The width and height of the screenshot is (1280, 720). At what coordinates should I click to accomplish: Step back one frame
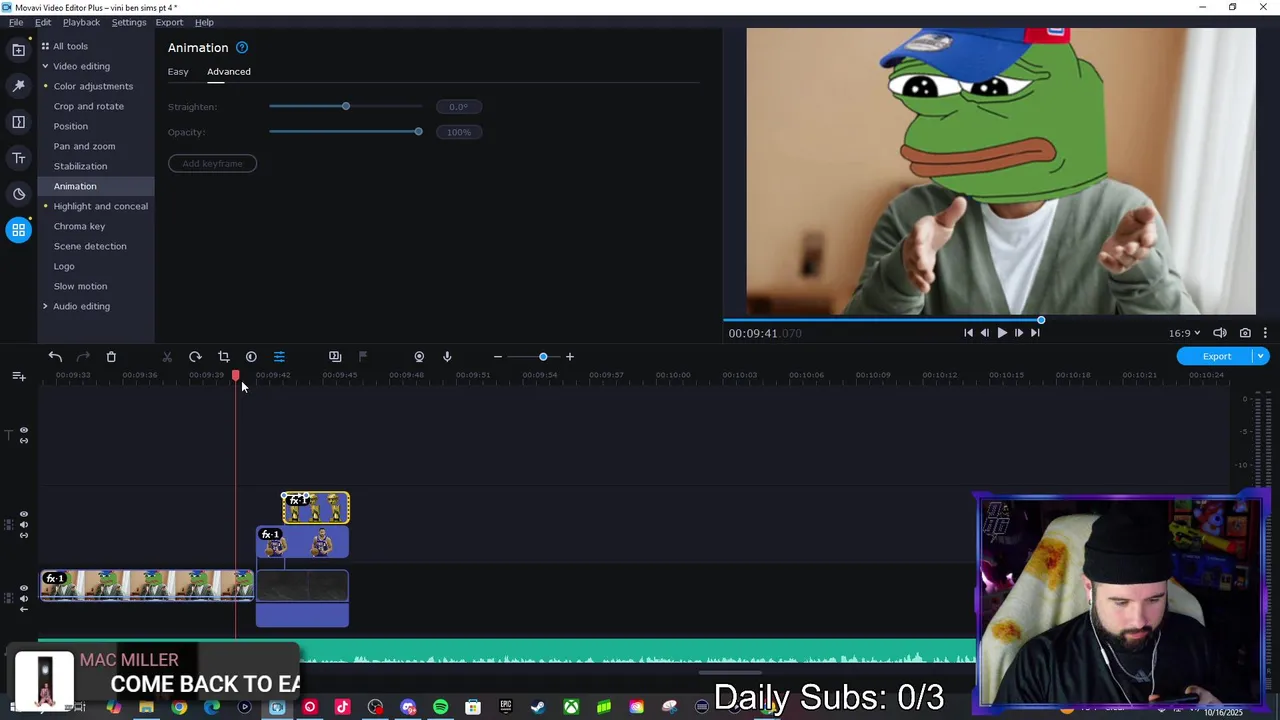(x=985, y=333)
